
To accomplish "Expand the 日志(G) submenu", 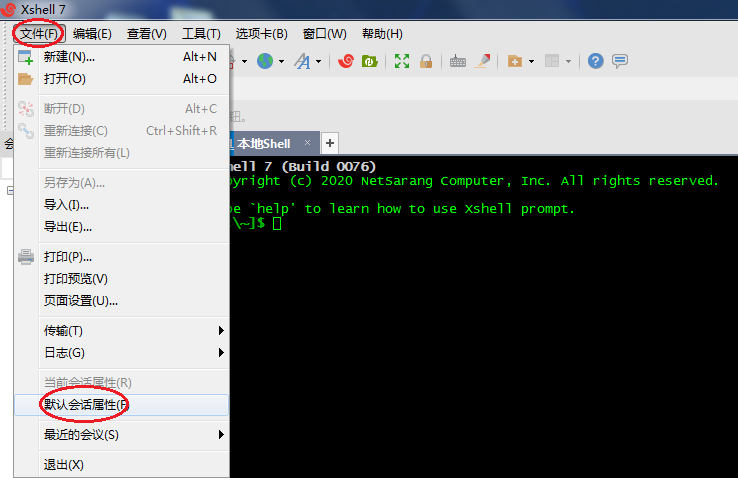I will (x=122, y=353).
